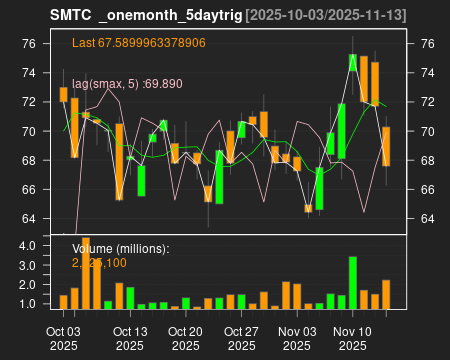The height and width of the screenshot is (360, 450).
Task: Click the last orange candlestick at chart's right end
Action: 386,146
